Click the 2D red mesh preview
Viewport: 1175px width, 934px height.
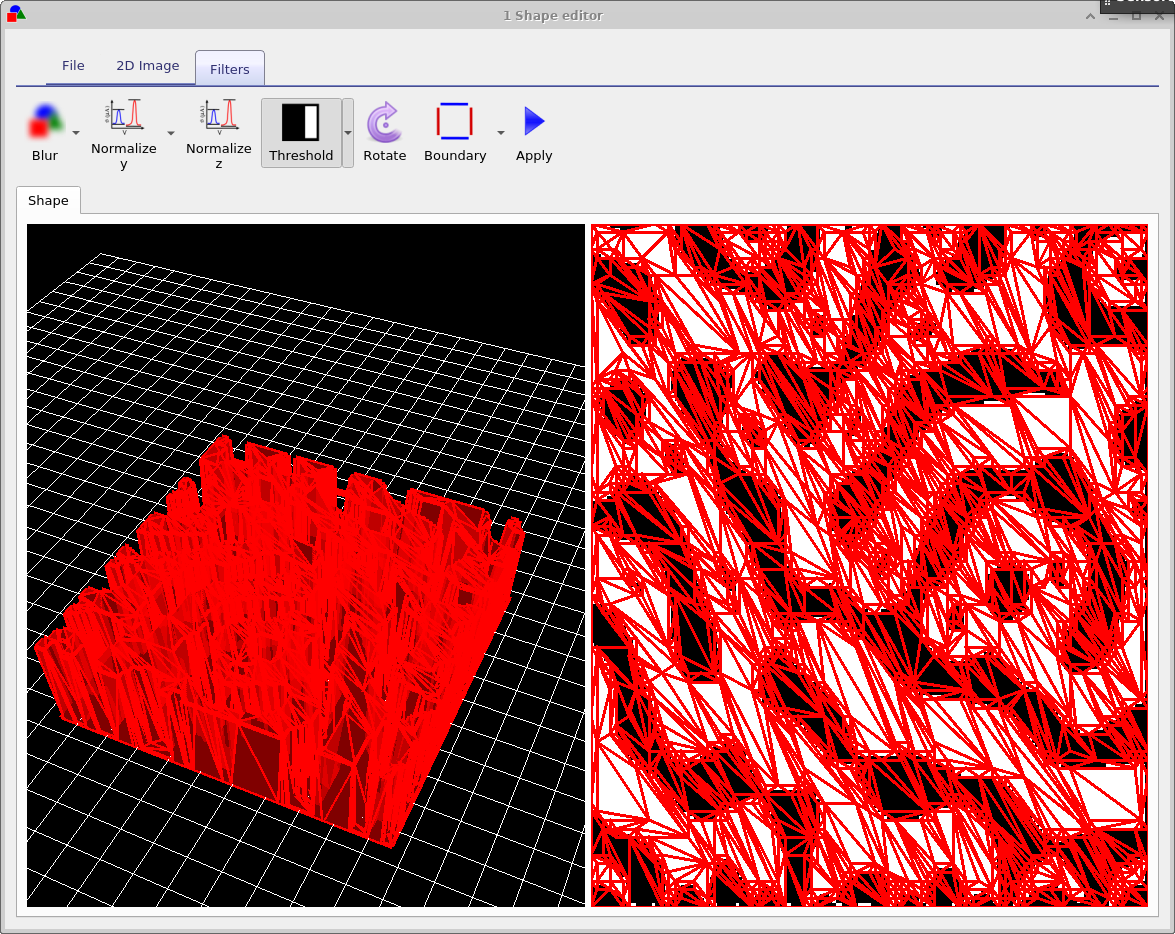(869, 565)
